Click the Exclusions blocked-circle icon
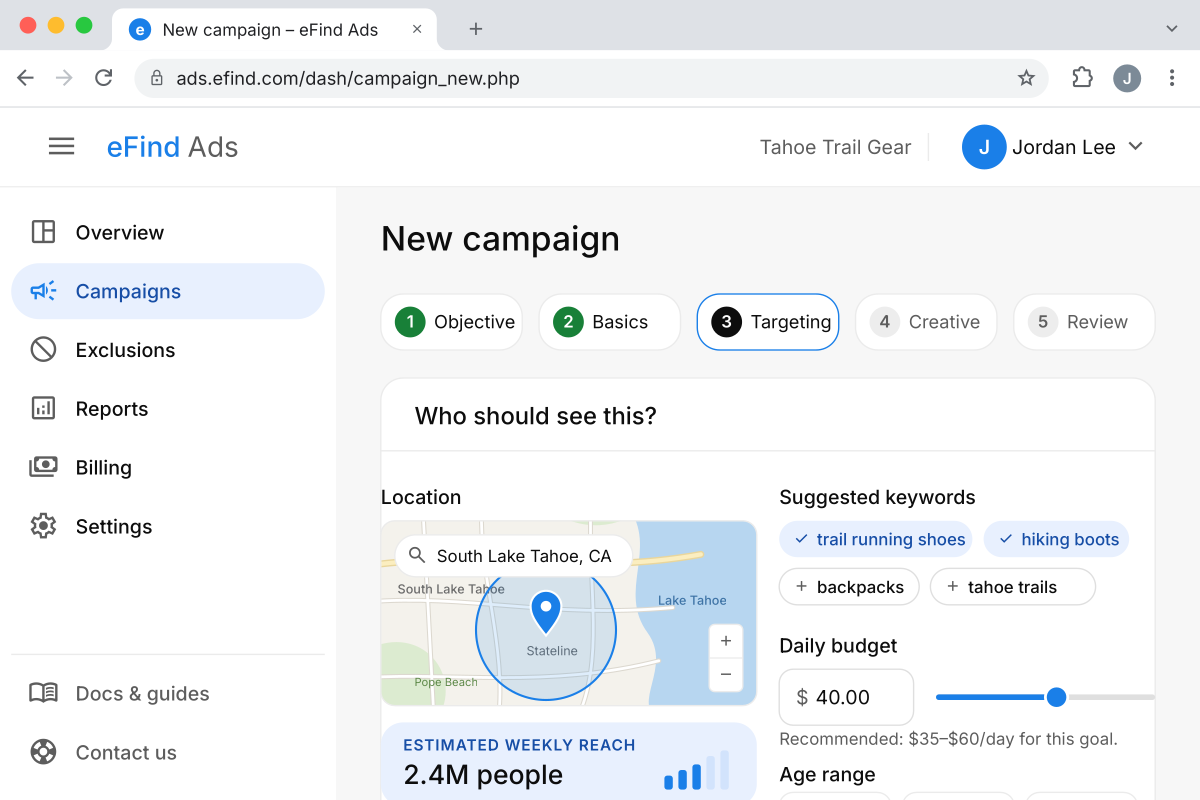The width and height of the screenshot is (1200, 800). [x=43, y=350]
